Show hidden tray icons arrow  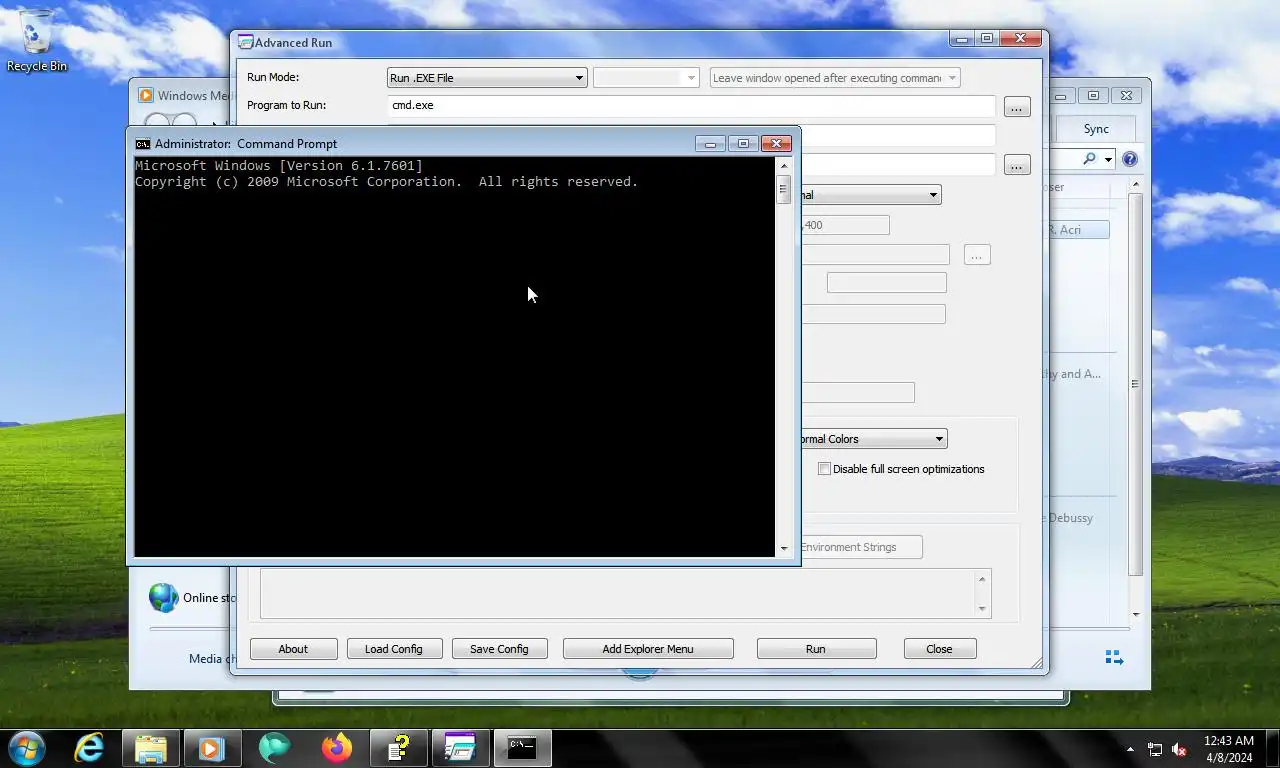tap(1131, 749)
